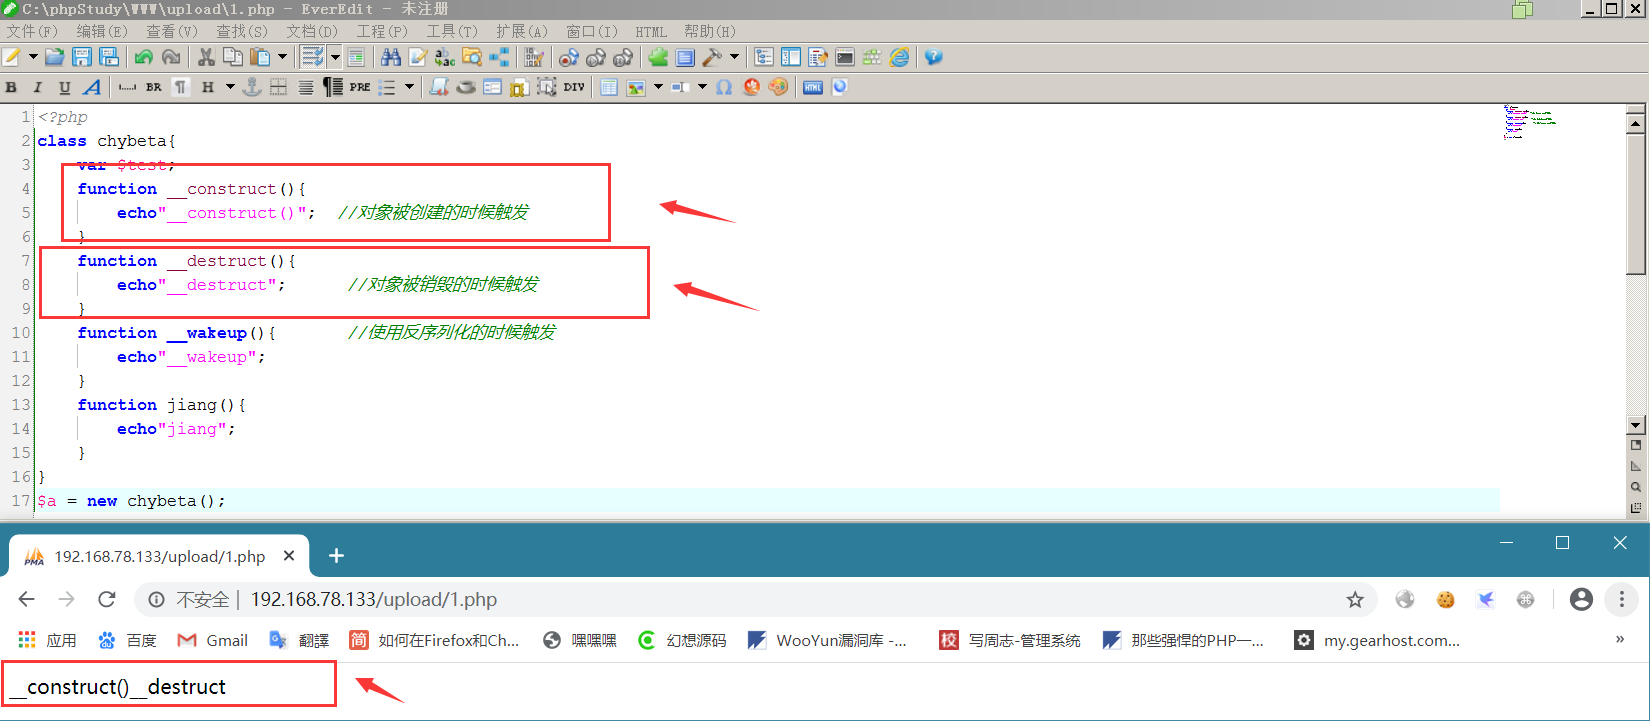This screenshot has height=721, width=1650.
Task: Toggle word wrap toolbar button
Action: coord(313,57)
